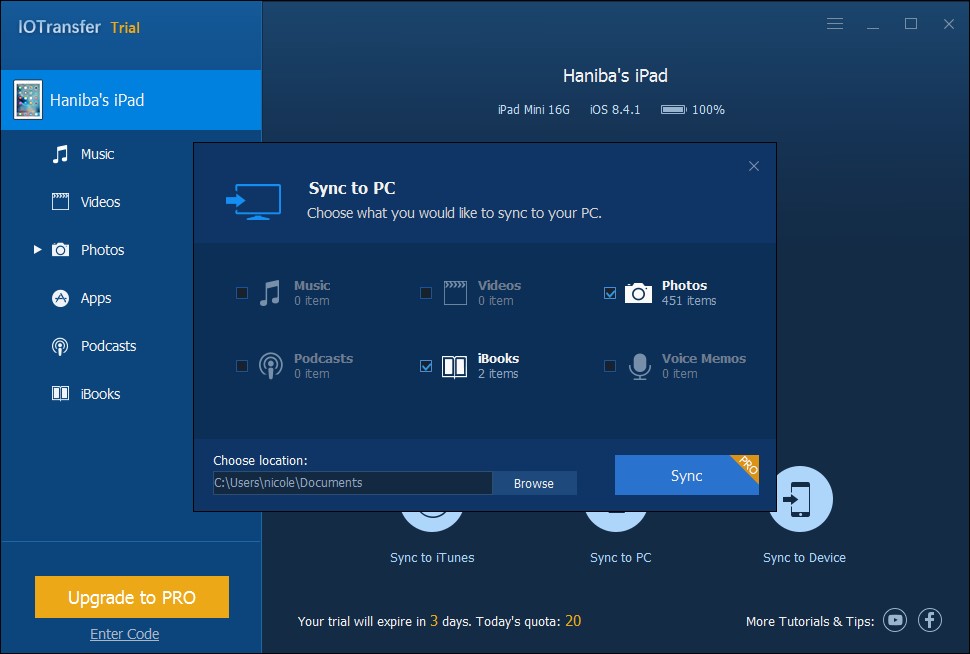Click the trial quota number 20
The image size is (970, 654).
tap(573, 621)
